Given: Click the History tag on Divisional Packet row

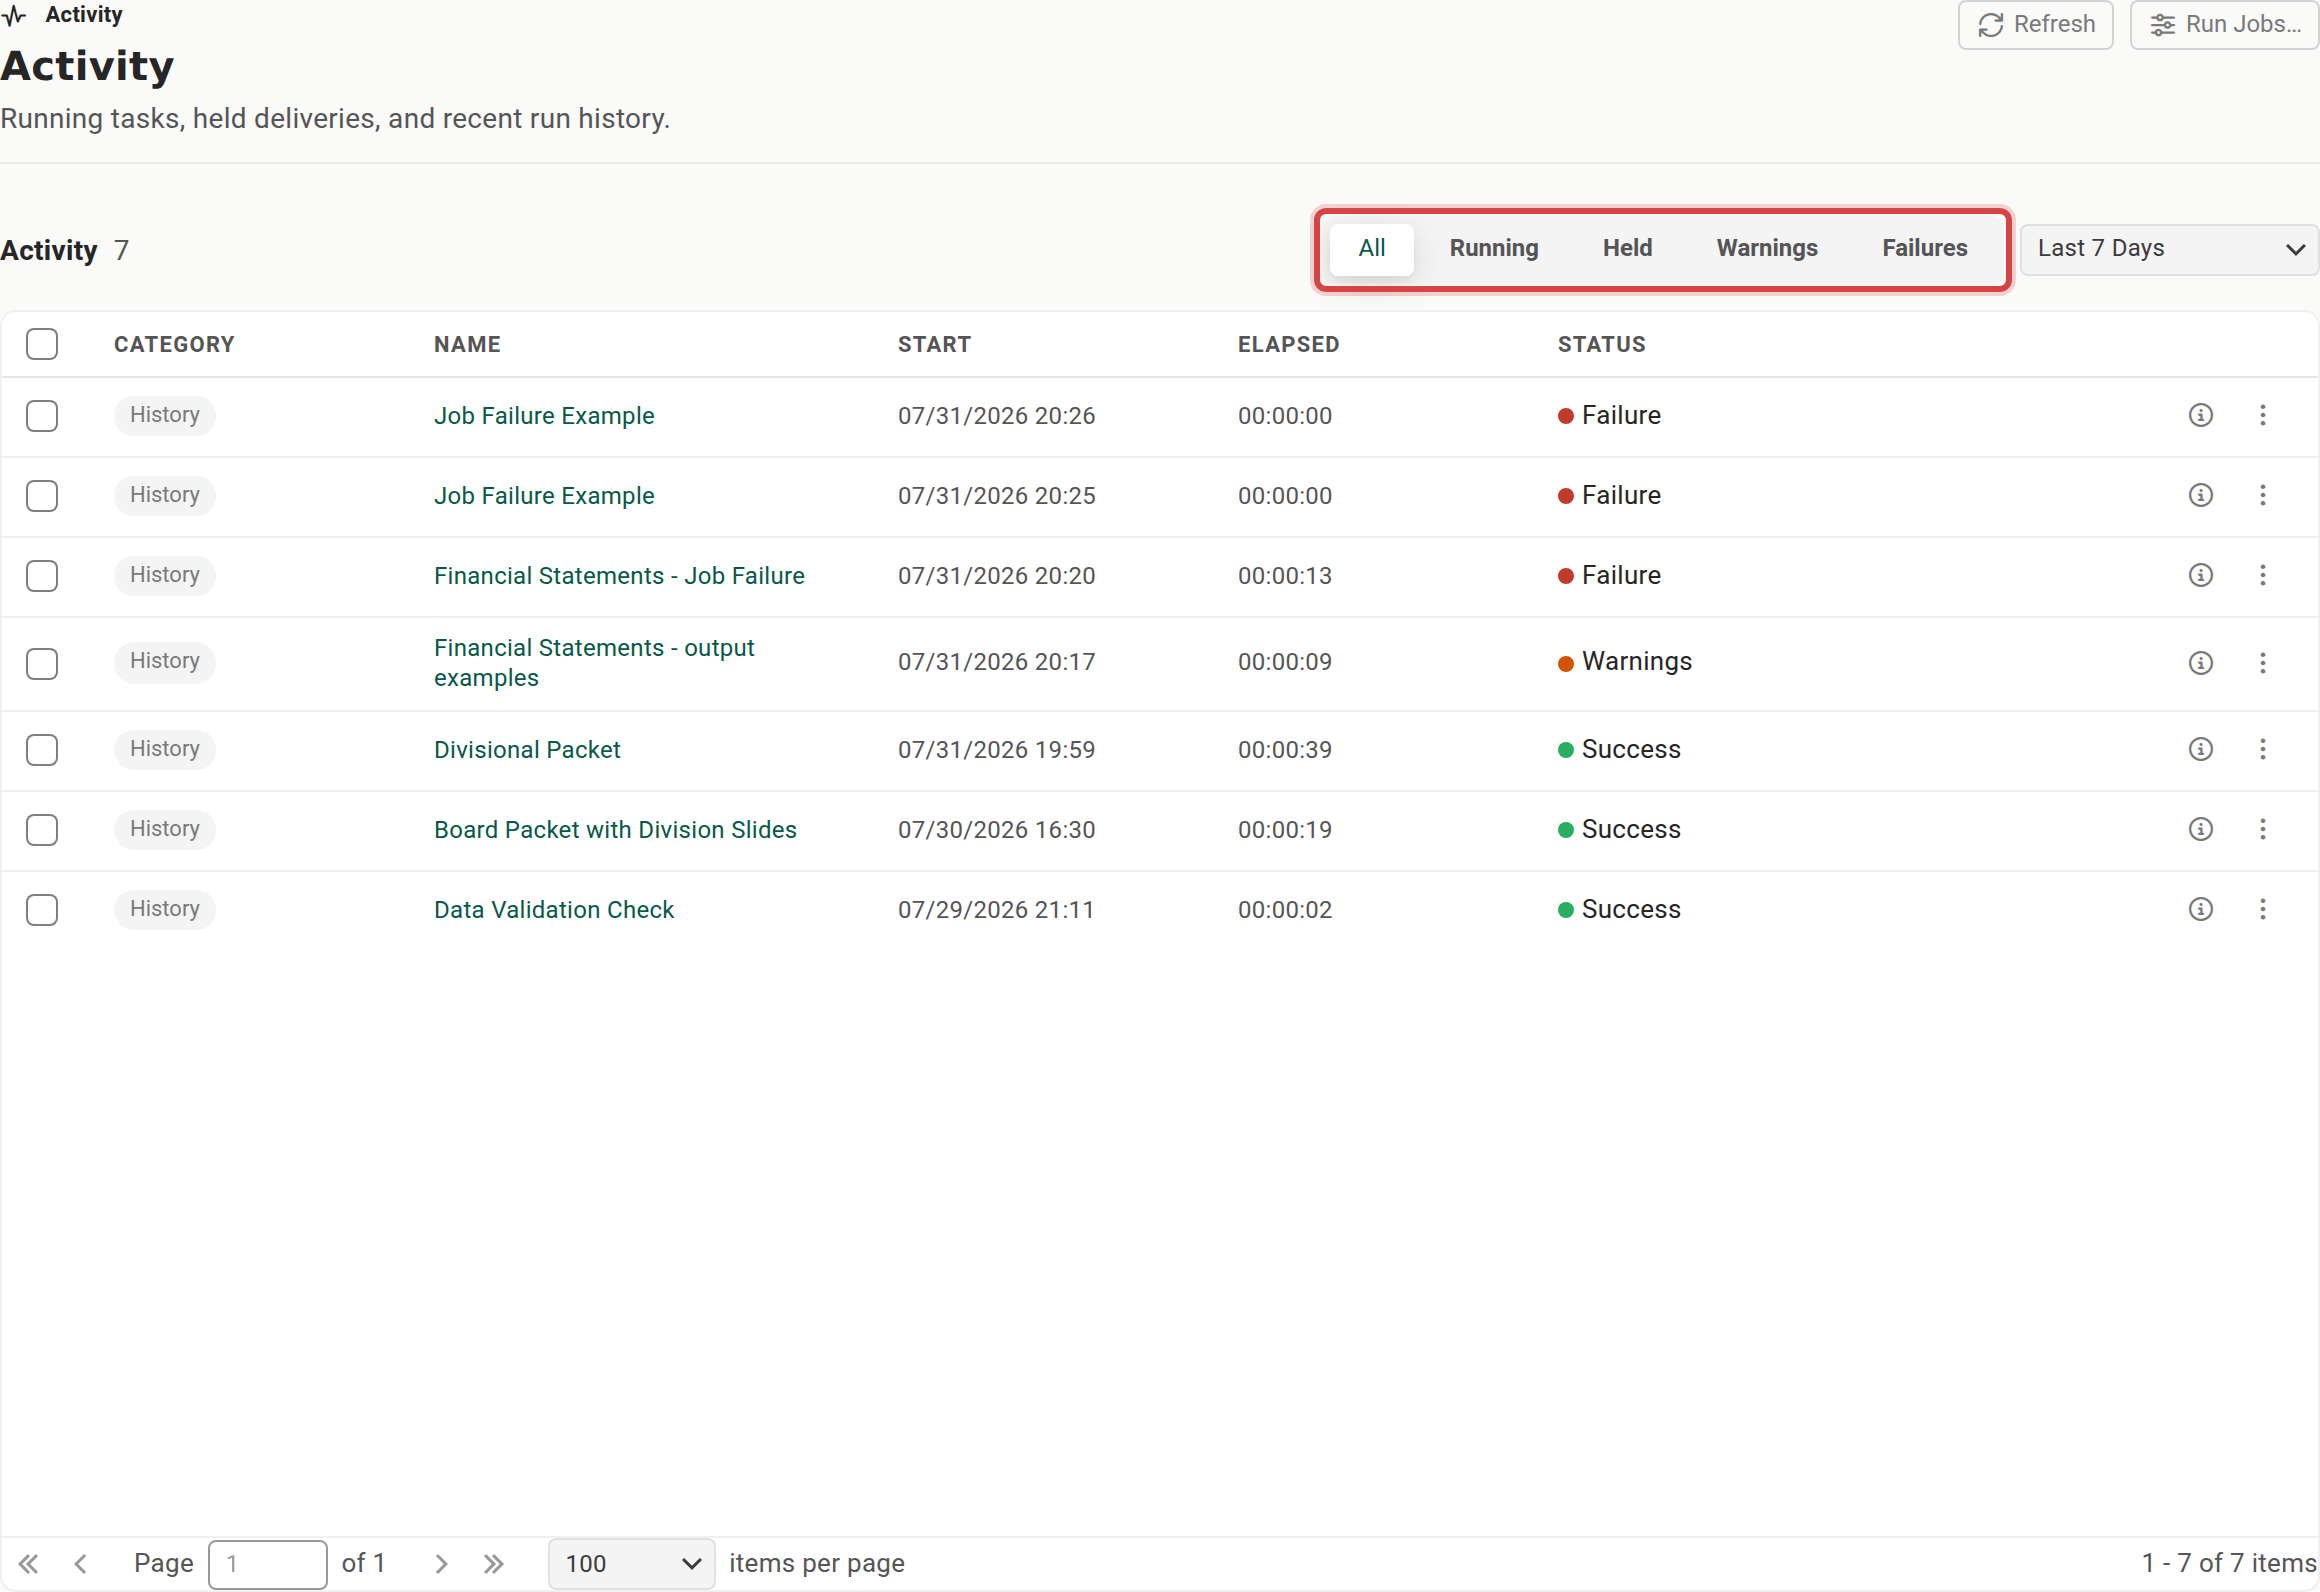Looking at the screenshot, I should tap(165, 749).
